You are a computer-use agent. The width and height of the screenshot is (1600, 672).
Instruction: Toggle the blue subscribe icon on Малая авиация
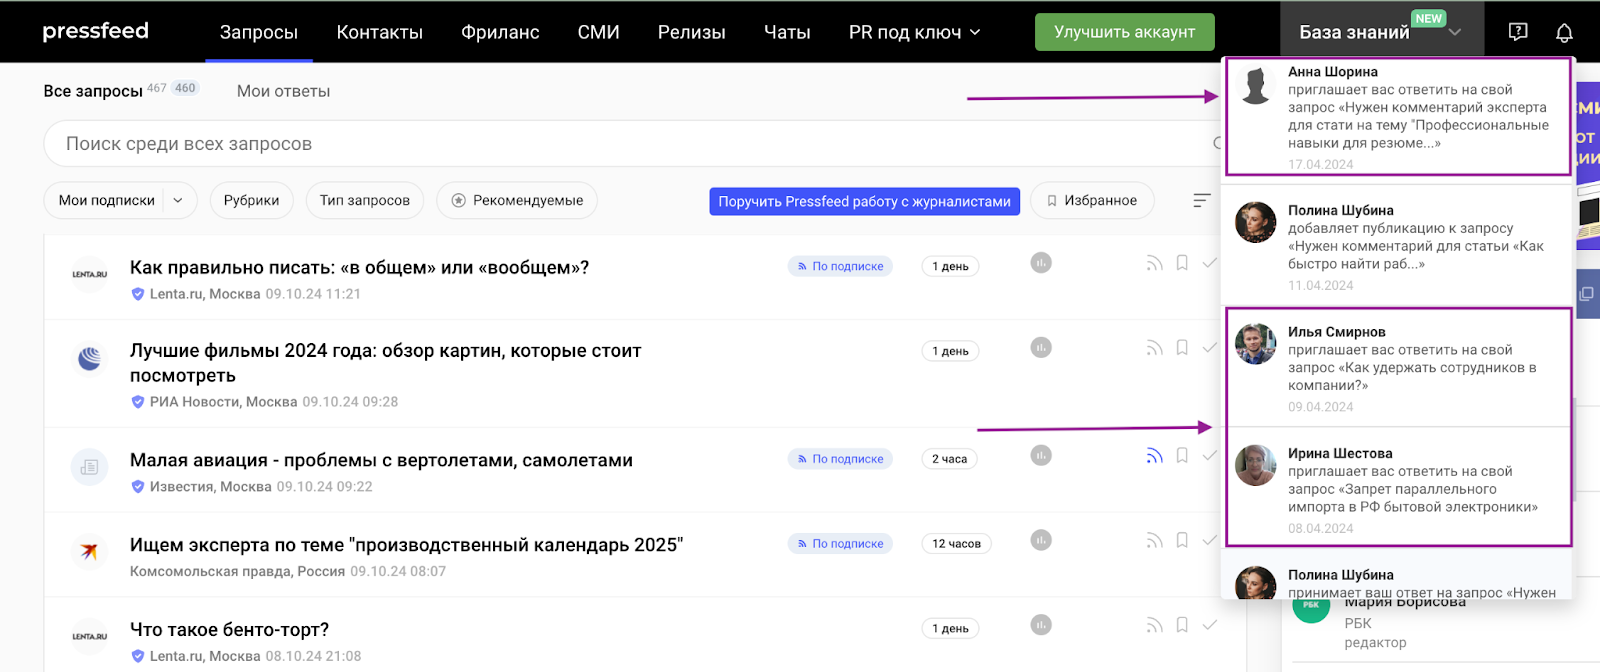(1154, 456)
